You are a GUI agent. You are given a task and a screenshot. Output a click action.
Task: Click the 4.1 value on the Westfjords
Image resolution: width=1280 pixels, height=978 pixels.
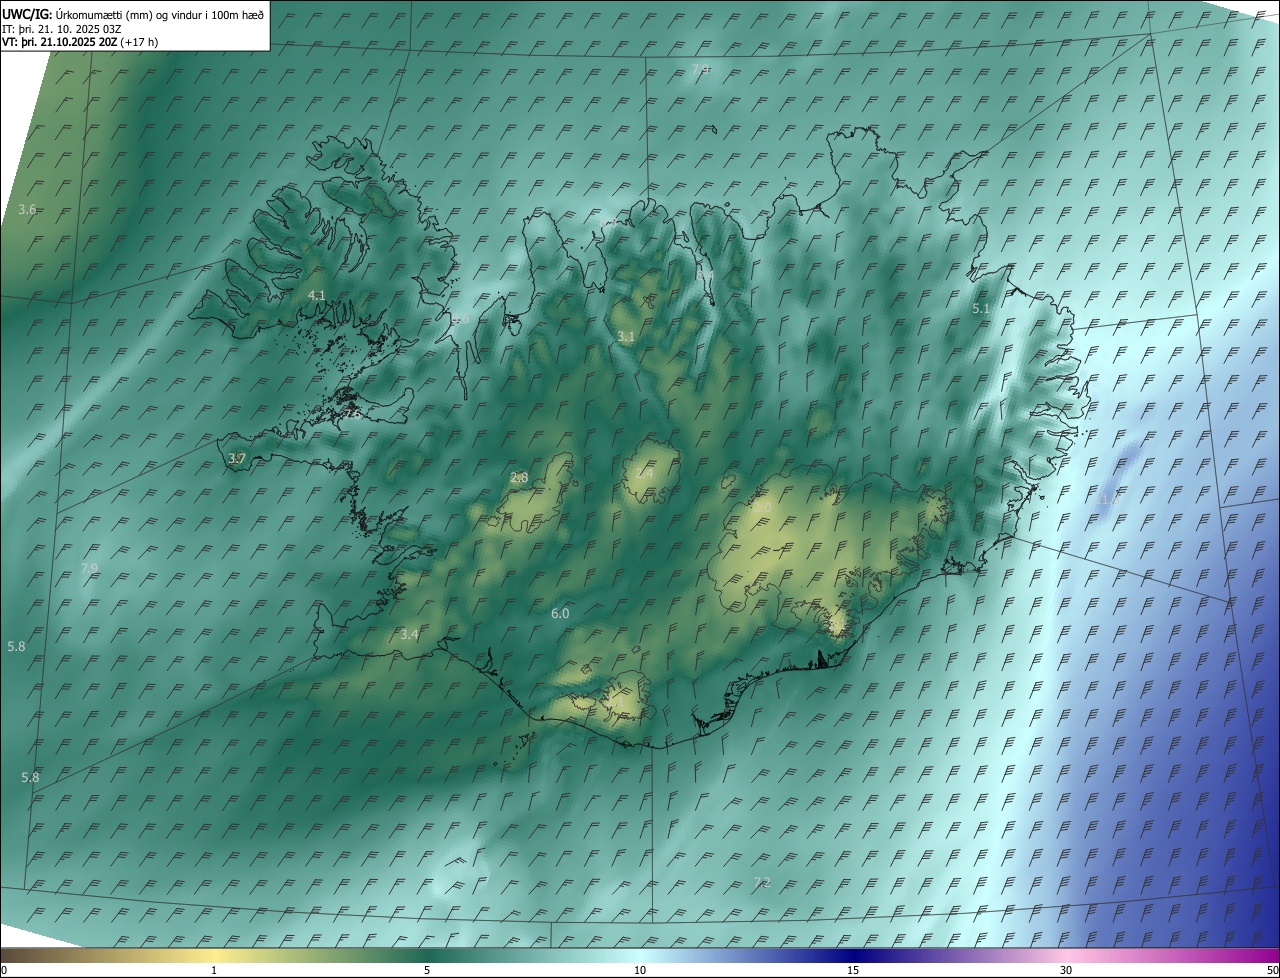tap(317, 295)
